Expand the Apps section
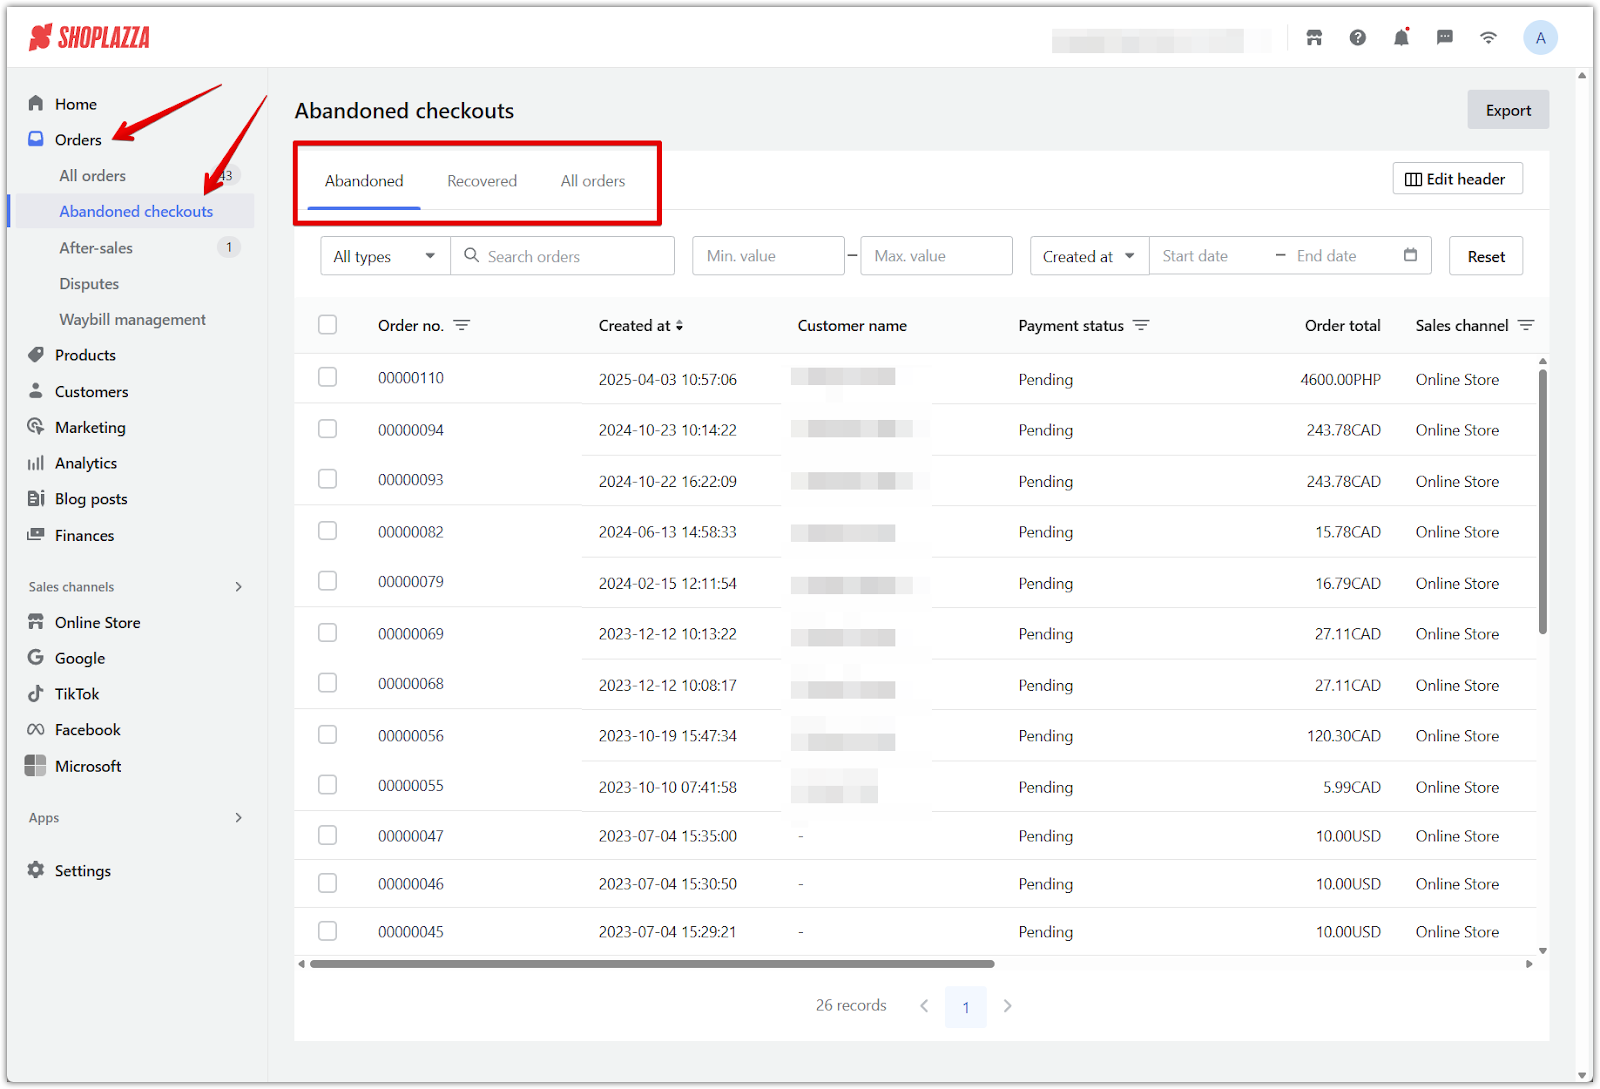 (x=238, y=818)
